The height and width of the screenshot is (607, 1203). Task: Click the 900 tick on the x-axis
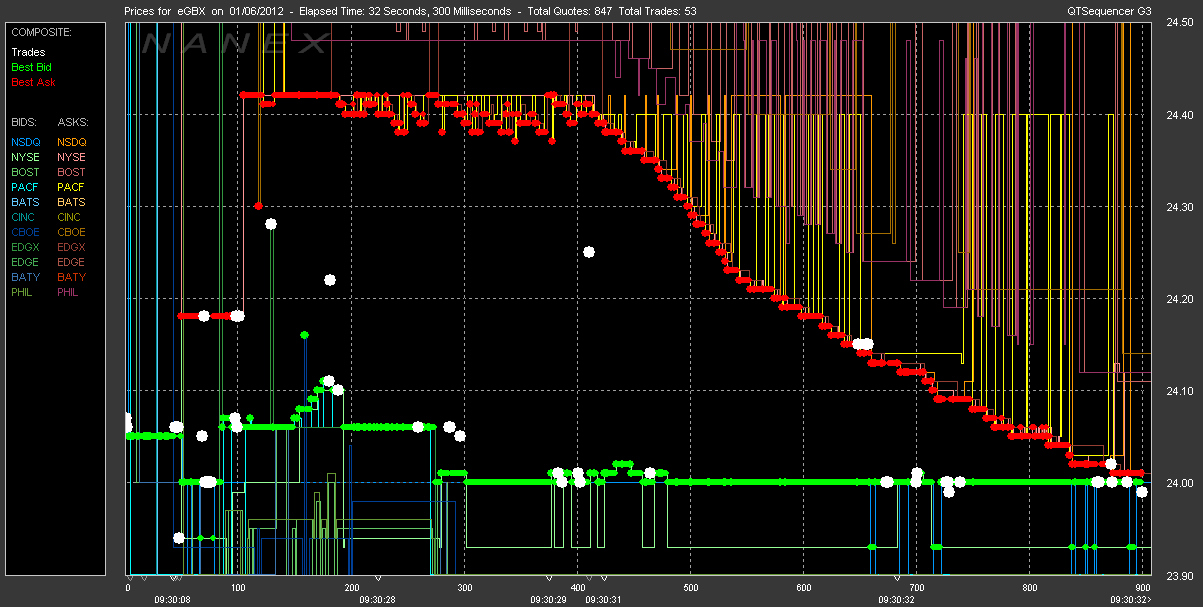point(1142,588)
